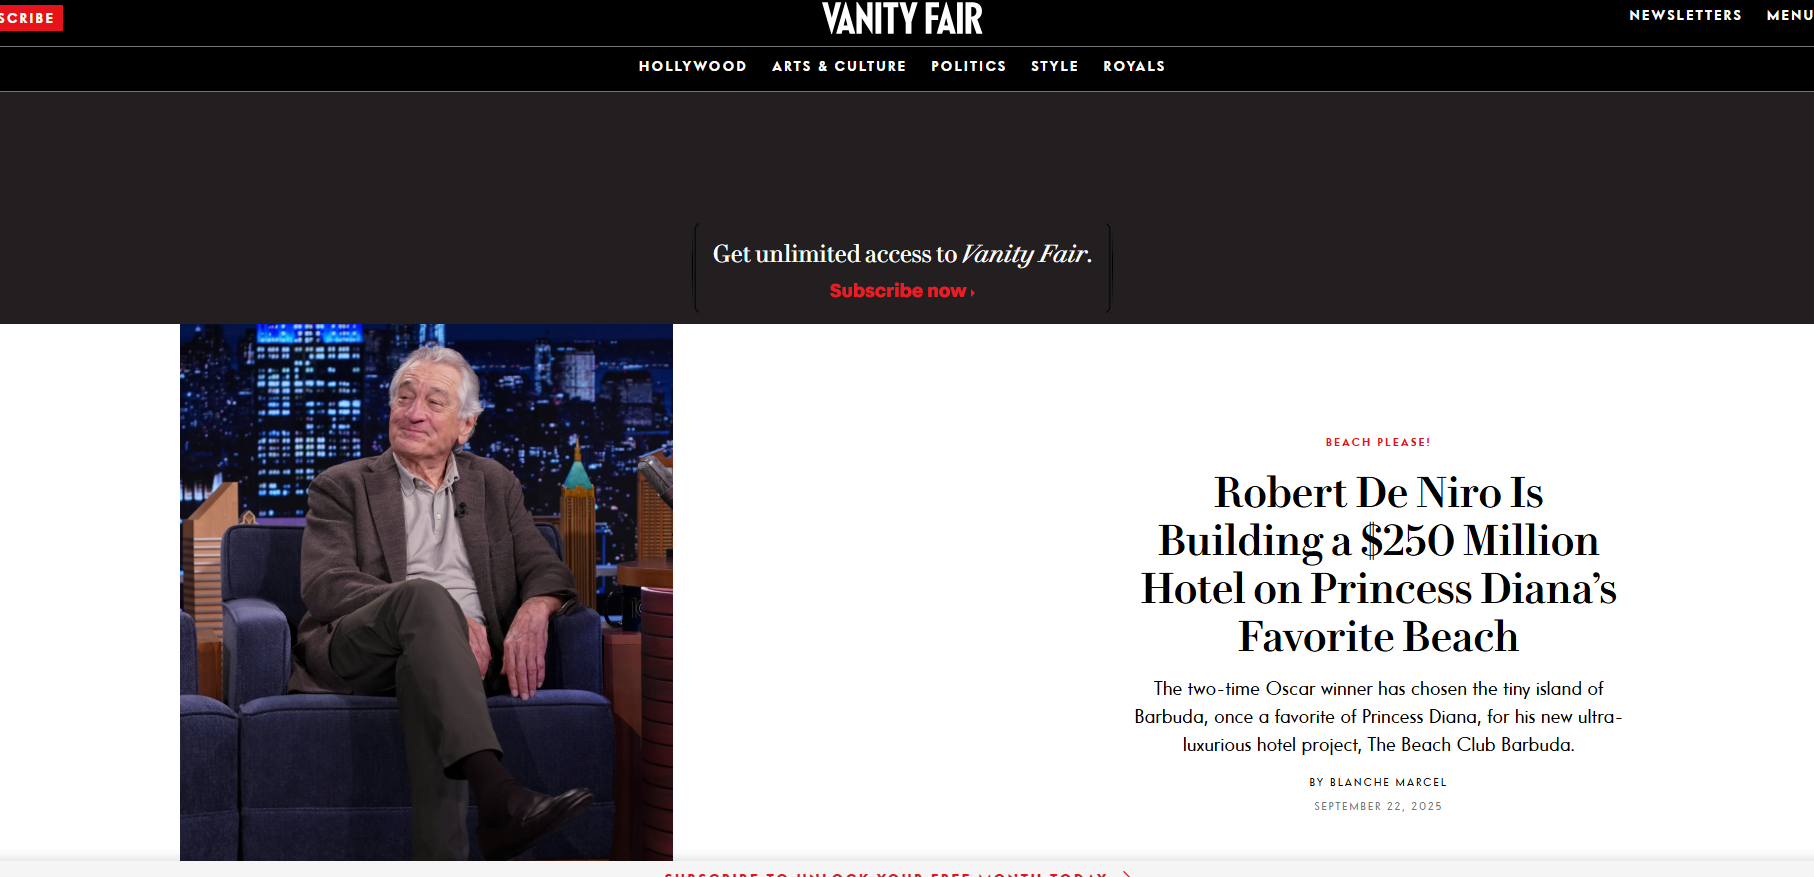
Task: Open the Robert De Niro hotel headline
Action: [1378, 564]
